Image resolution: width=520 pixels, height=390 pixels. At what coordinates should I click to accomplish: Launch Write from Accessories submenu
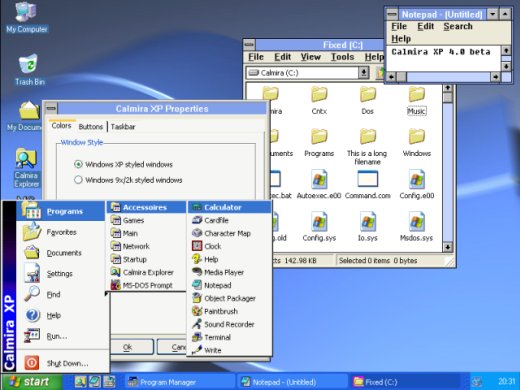[x=230, y=350]
